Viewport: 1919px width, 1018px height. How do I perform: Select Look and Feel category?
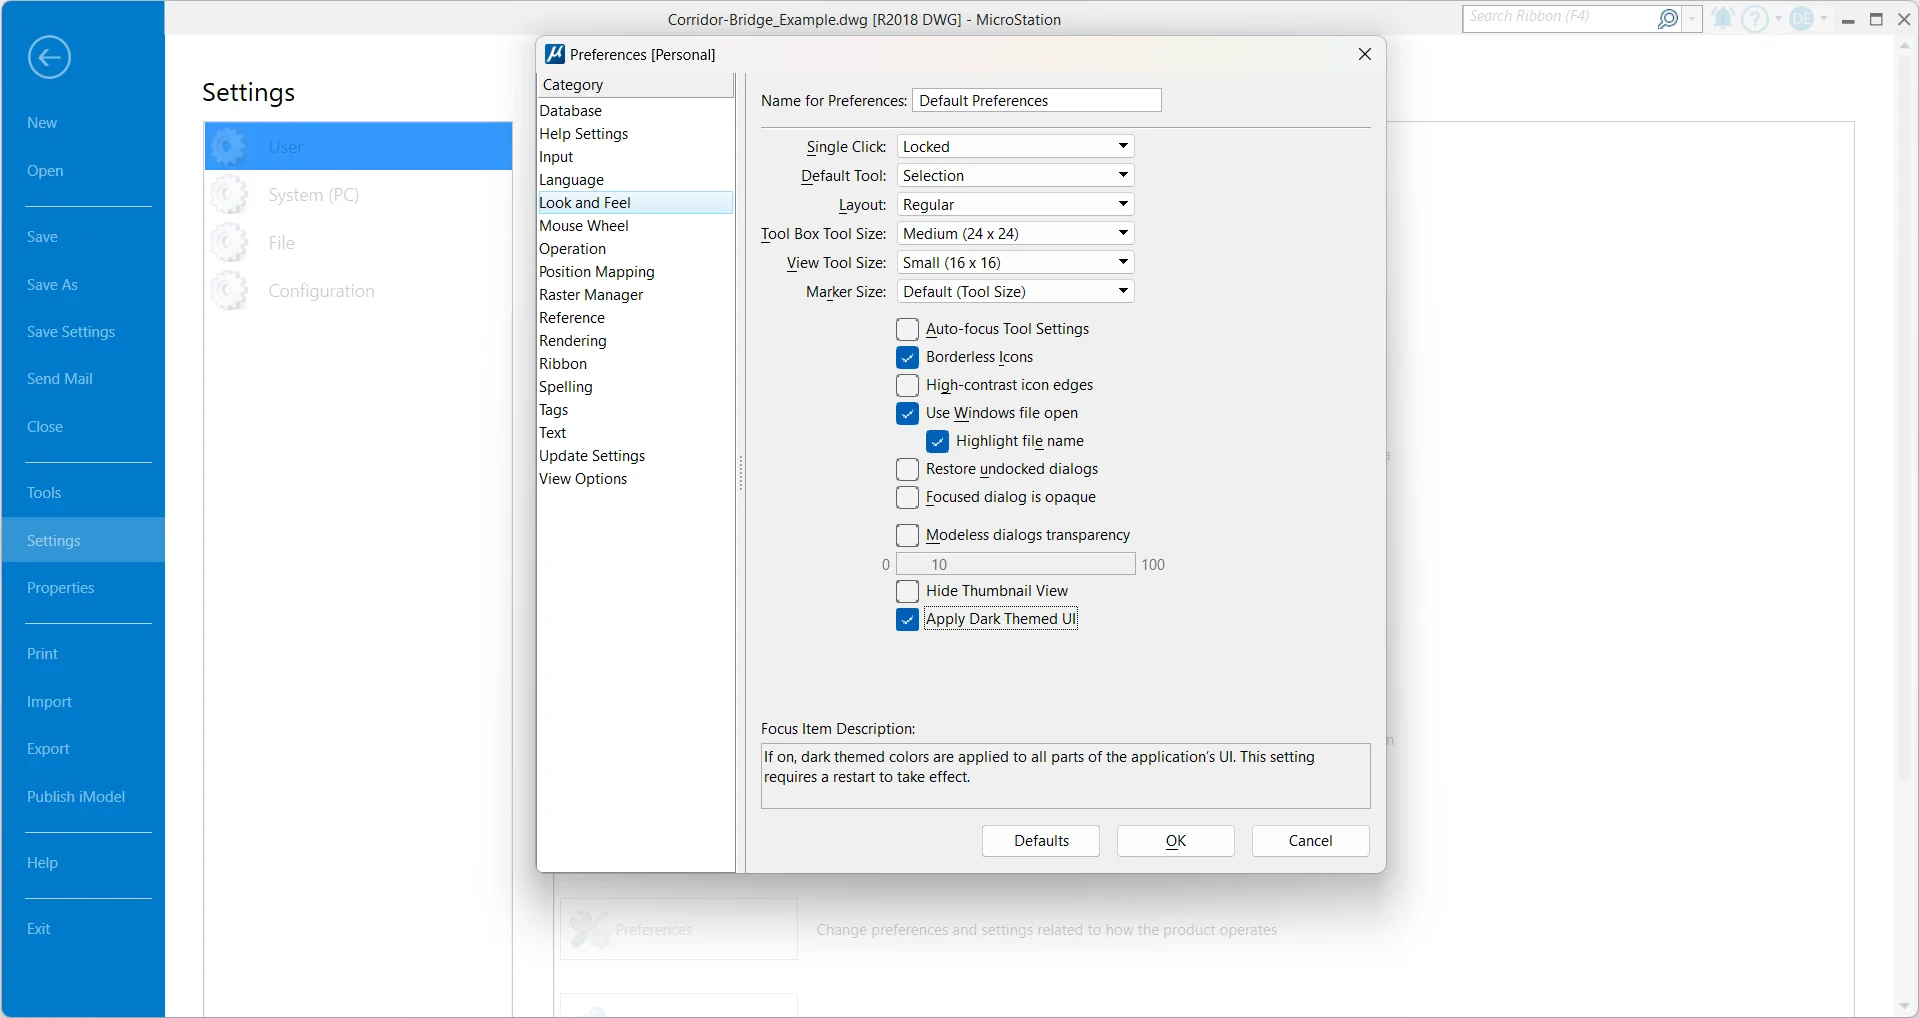(635, 203)
